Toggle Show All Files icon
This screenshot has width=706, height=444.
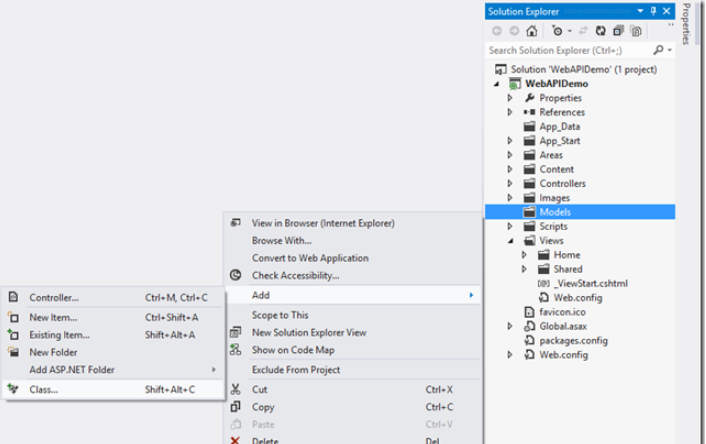[x=636, y=31]
